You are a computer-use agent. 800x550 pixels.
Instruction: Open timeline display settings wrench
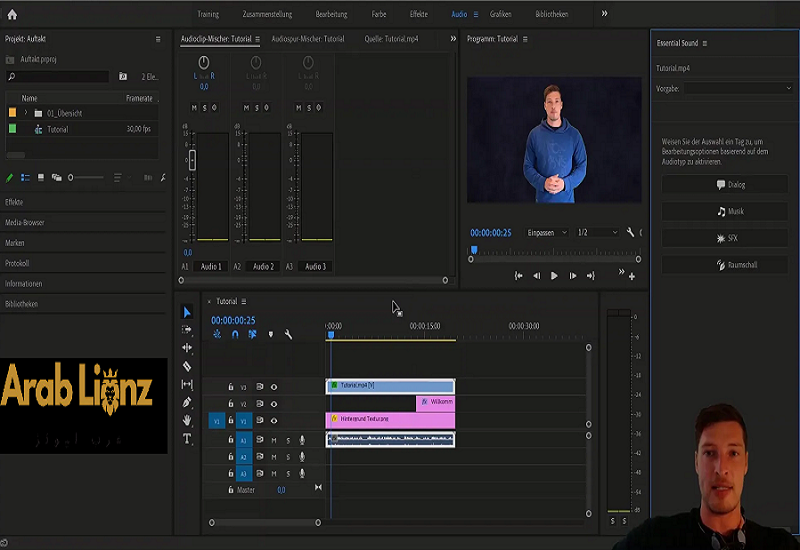[x=288, y=335]
